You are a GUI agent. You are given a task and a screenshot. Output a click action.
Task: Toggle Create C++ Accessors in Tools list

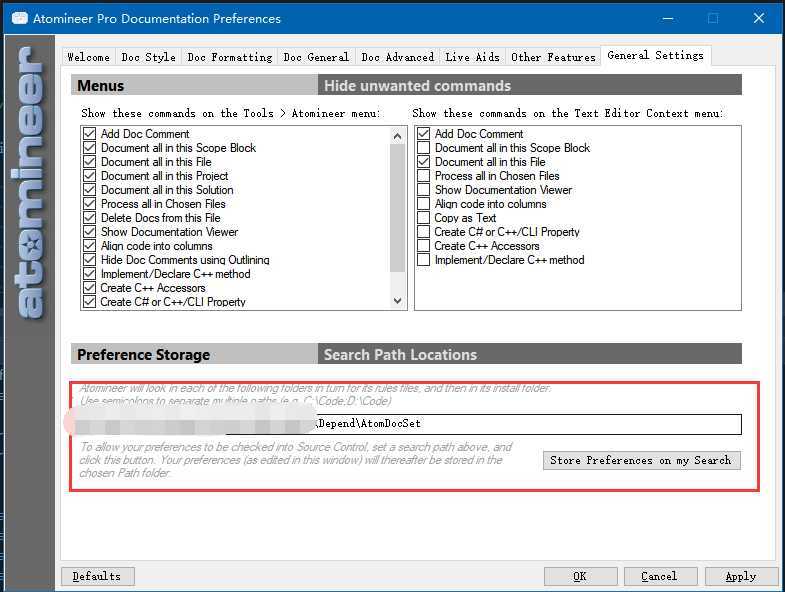(90, 288)
